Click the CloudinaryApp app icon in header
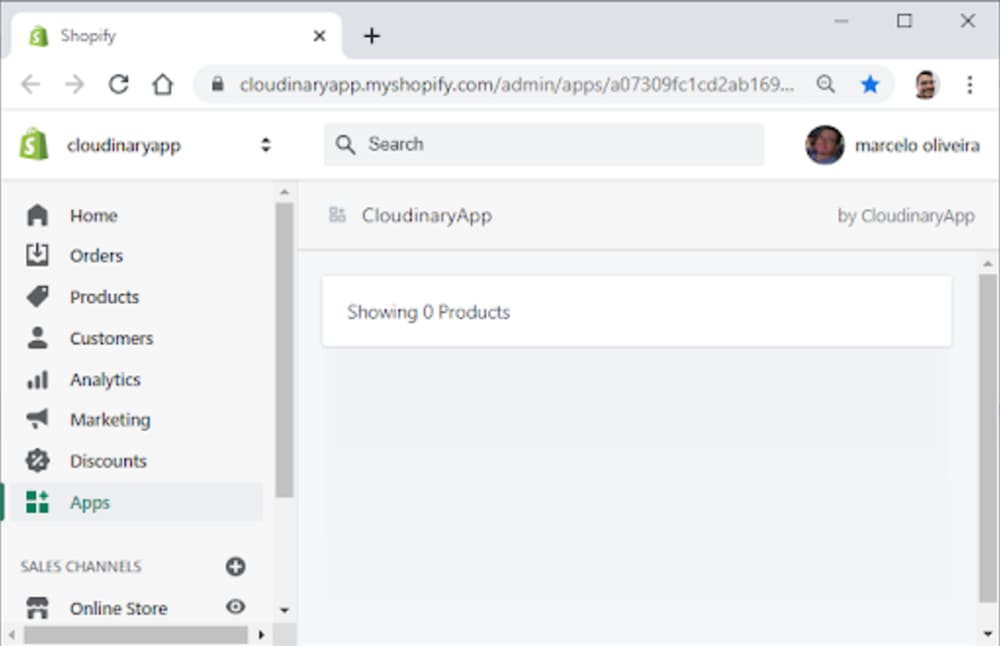 pyautogui.click(x=337, y=215)
